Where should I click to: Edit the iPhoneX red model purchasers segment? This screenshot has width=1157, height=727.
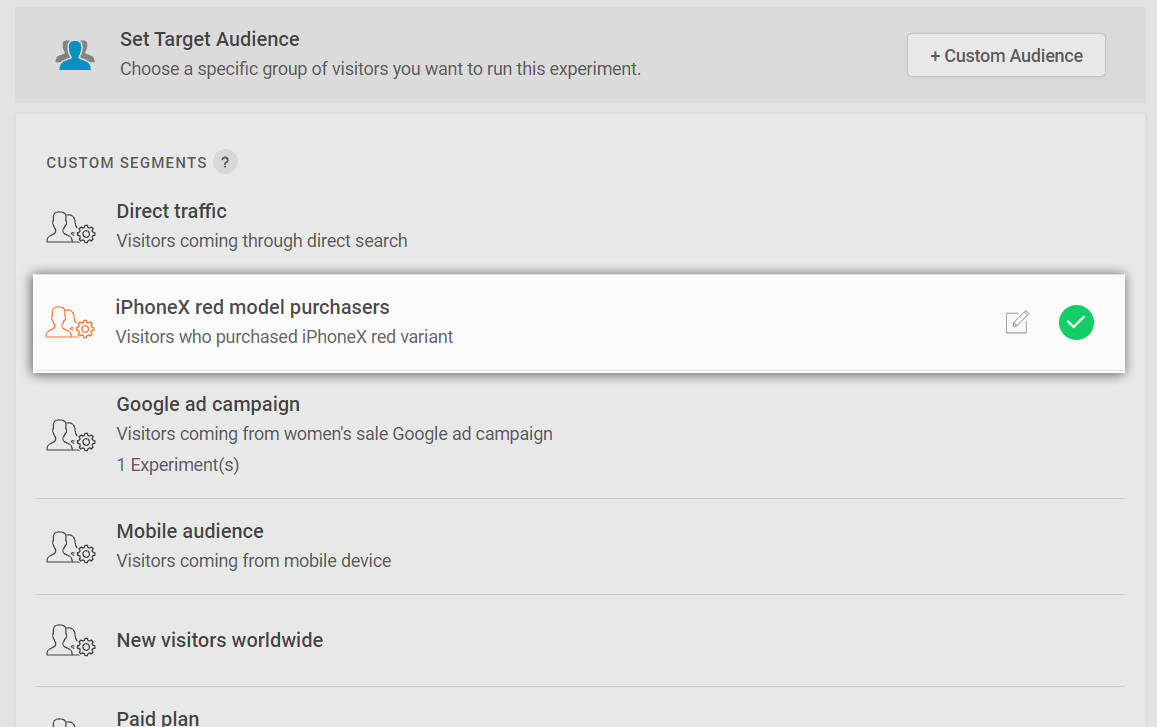1016,322
